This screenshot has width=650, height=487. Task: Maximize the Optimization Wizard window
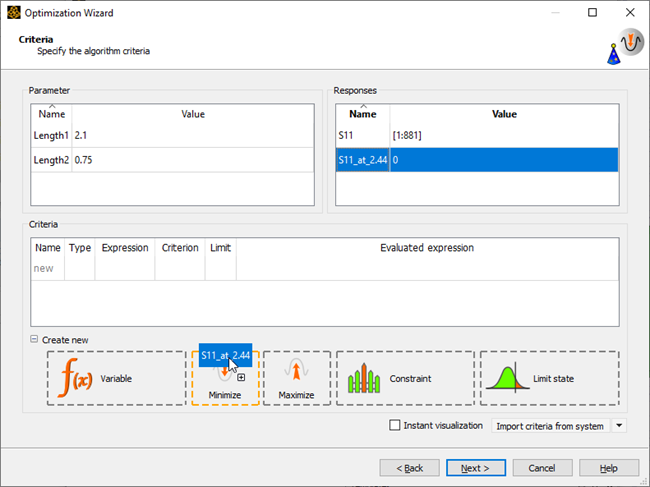click(x=593, y=12)
